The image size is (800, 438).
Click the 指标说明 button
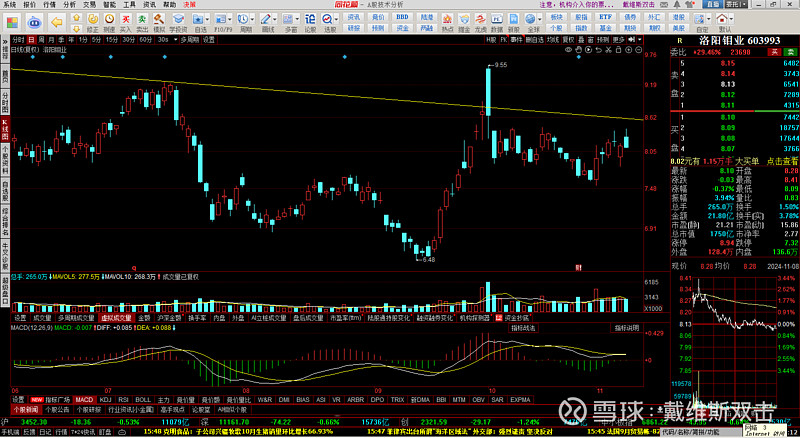coord(627,328)
